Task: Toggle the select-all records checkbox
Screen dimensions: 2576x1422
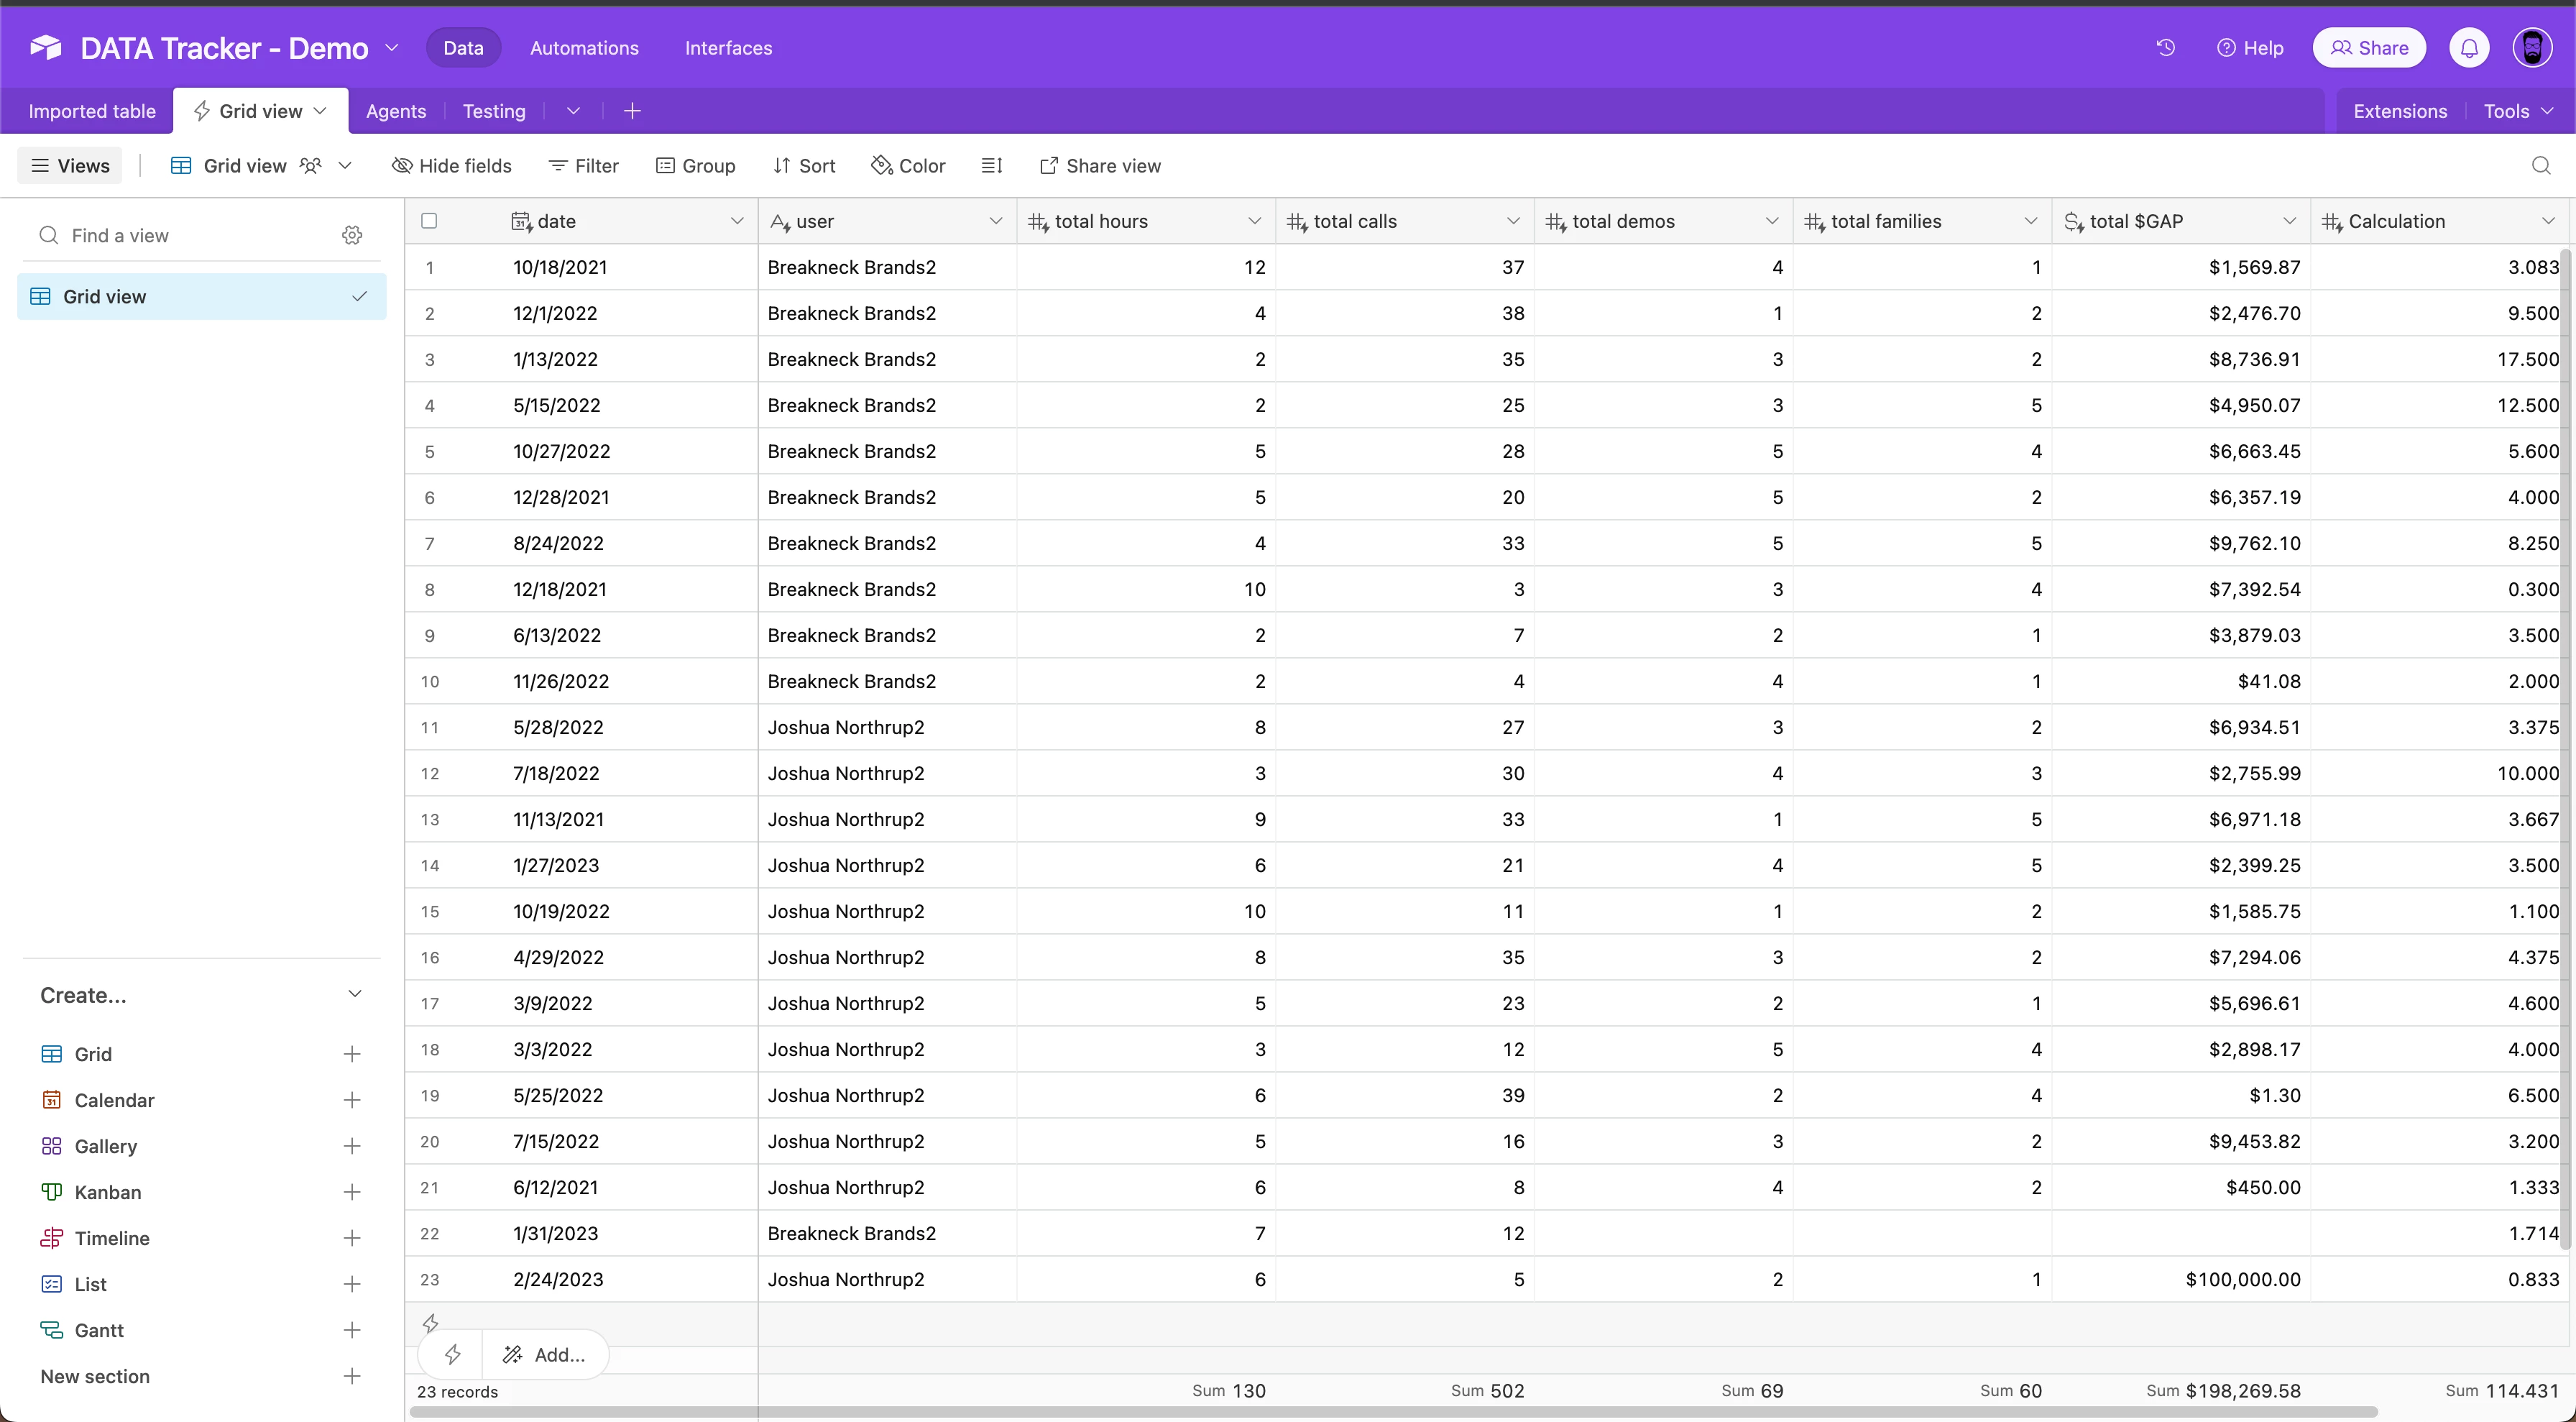Action: click(429, 221)
